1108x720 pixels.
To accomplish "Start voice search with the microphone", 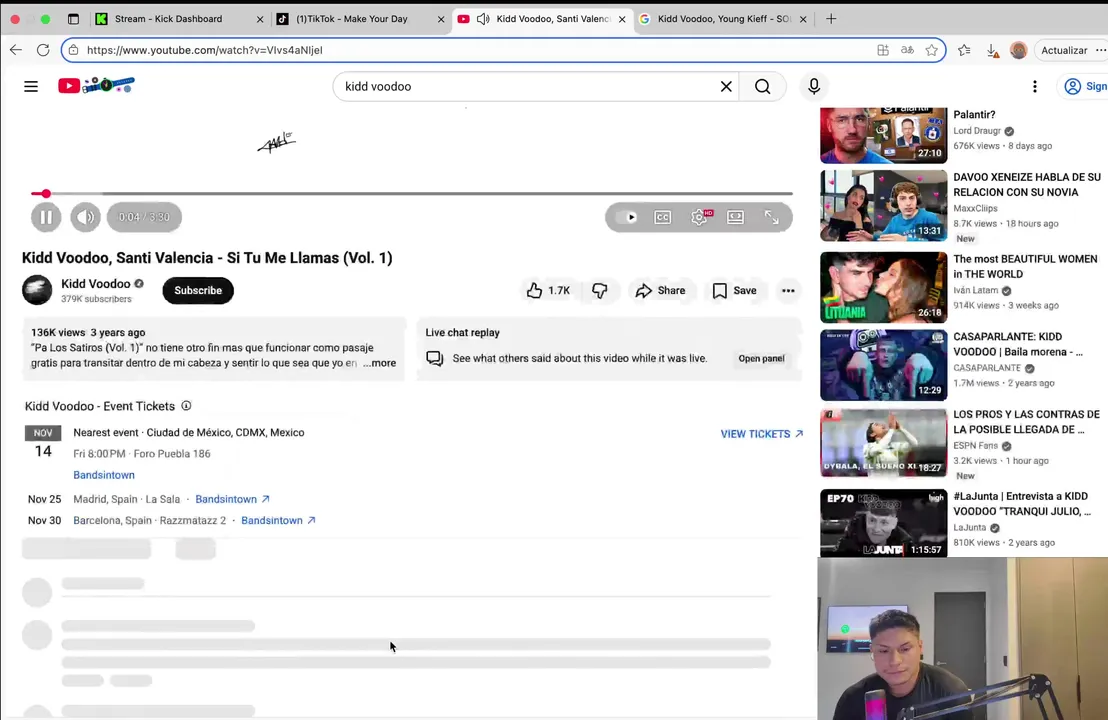I will 814,86.
